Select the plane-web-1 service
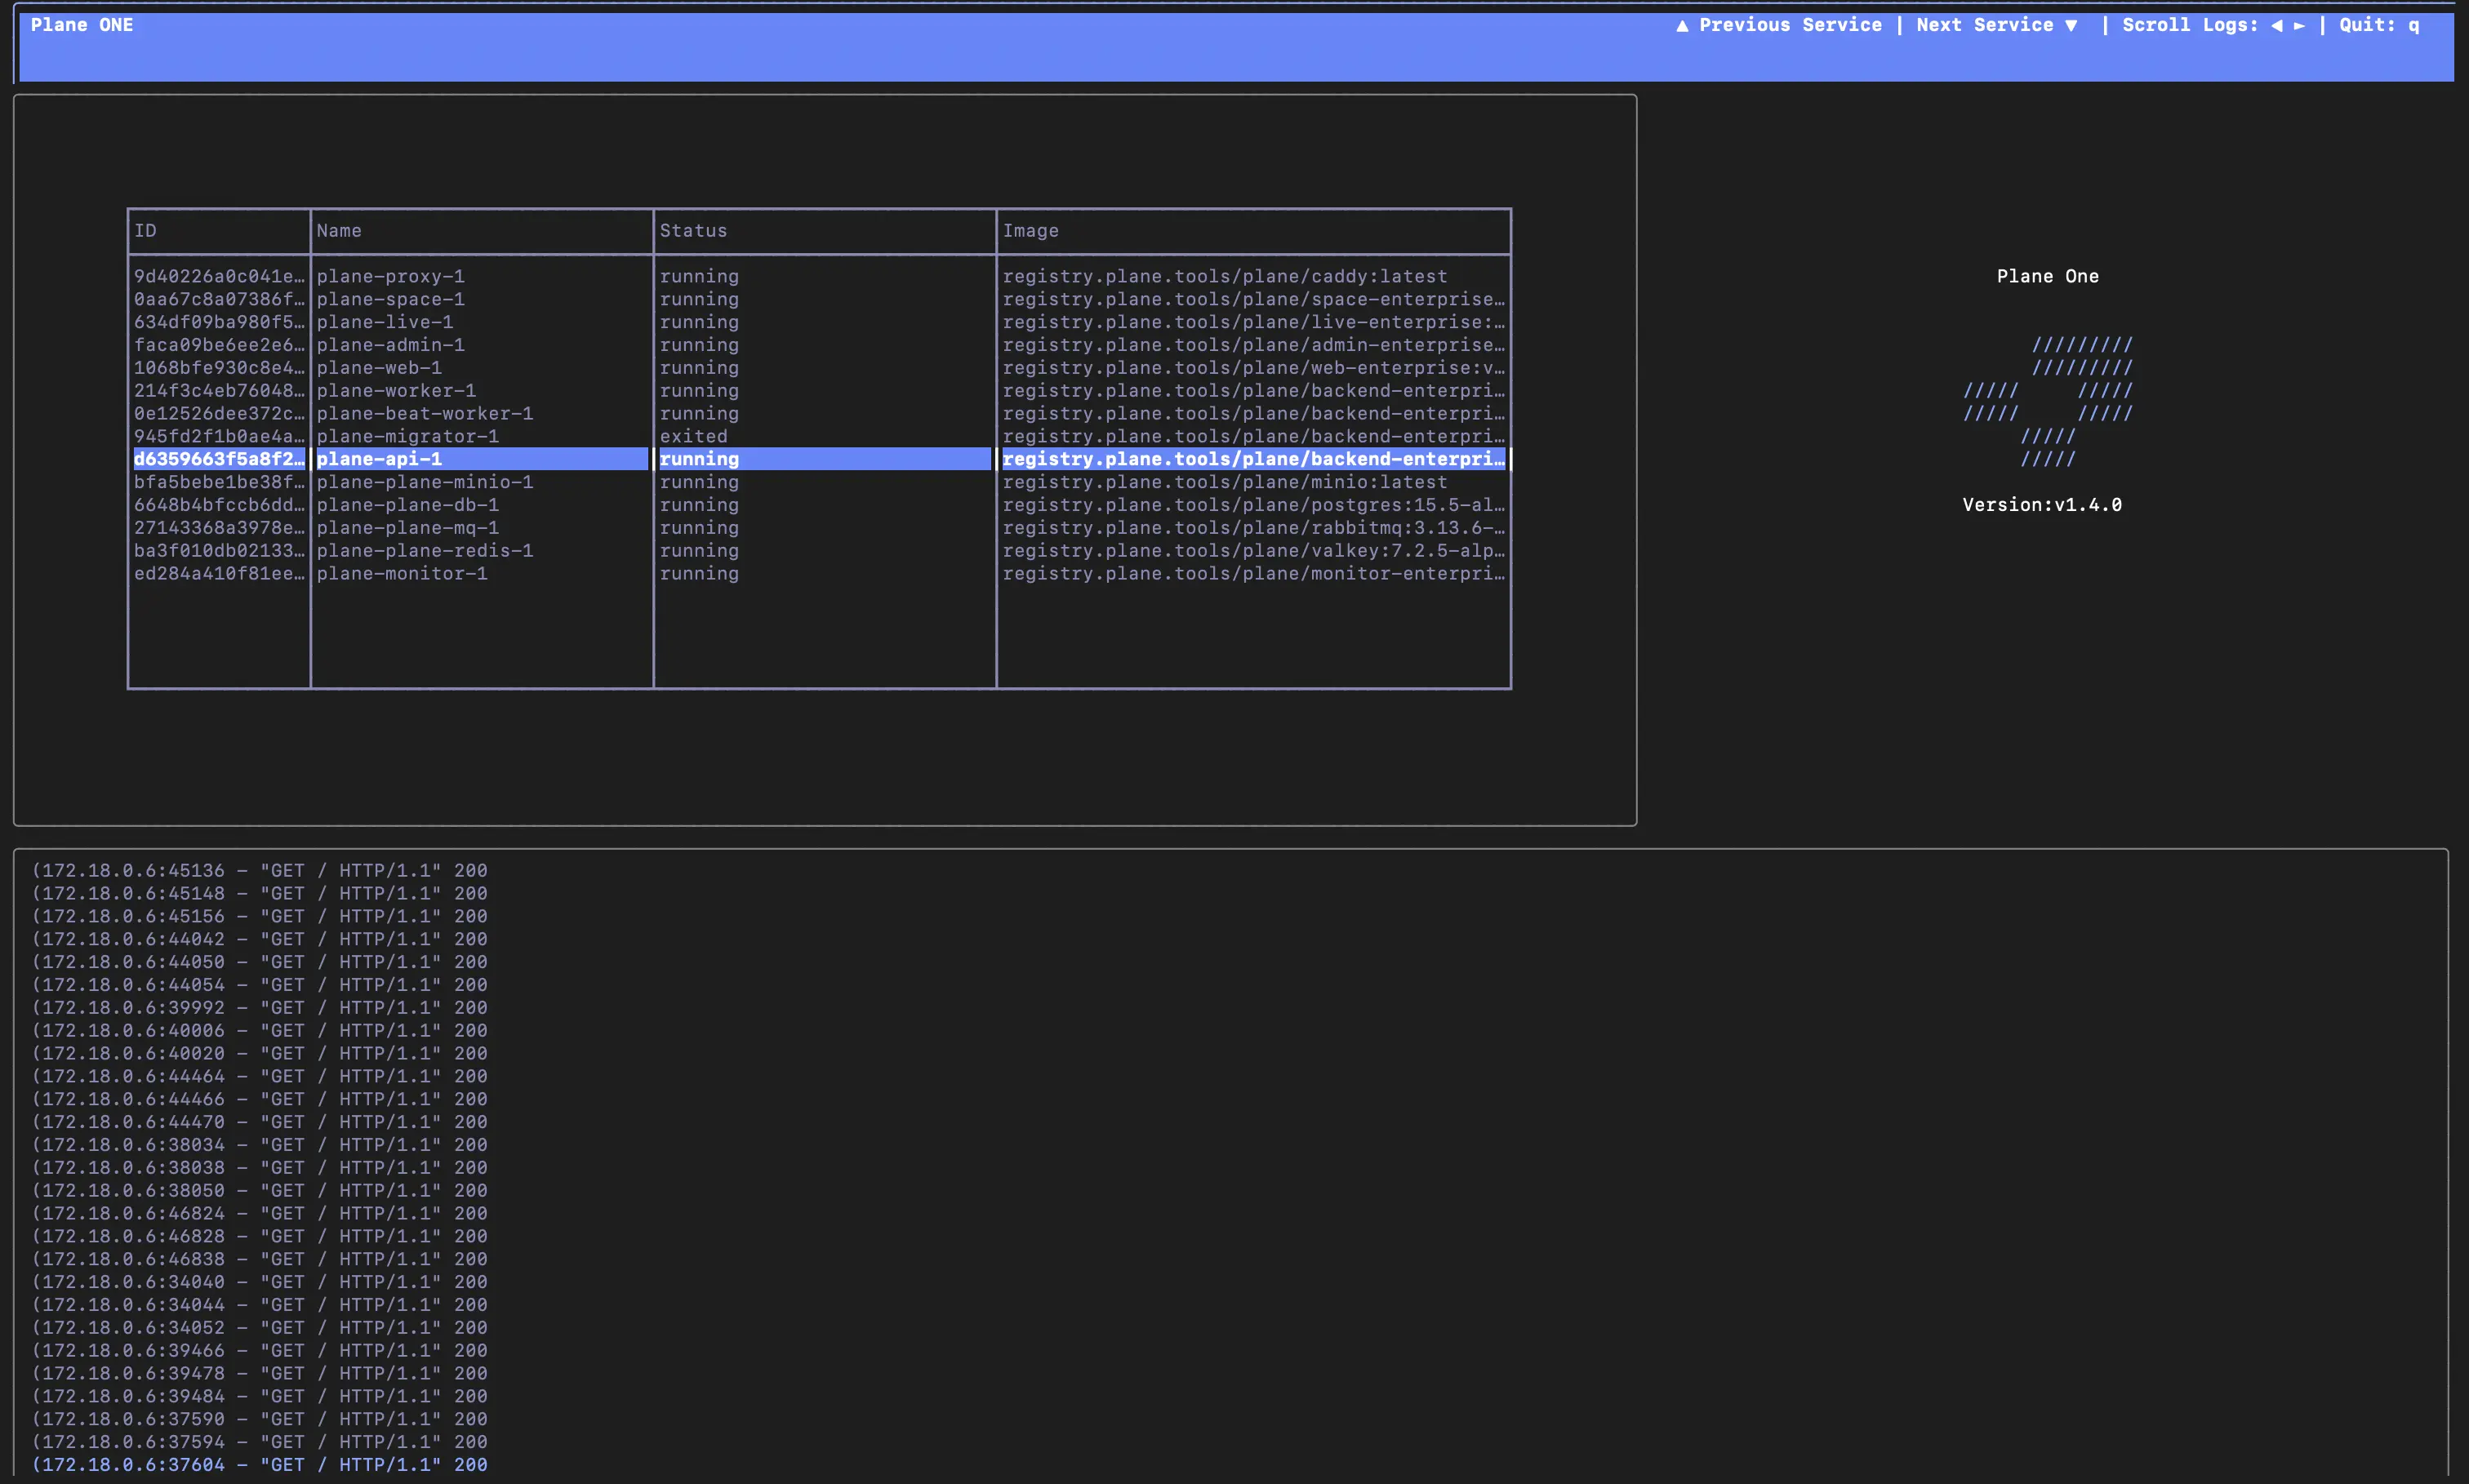 click(379, 368)
